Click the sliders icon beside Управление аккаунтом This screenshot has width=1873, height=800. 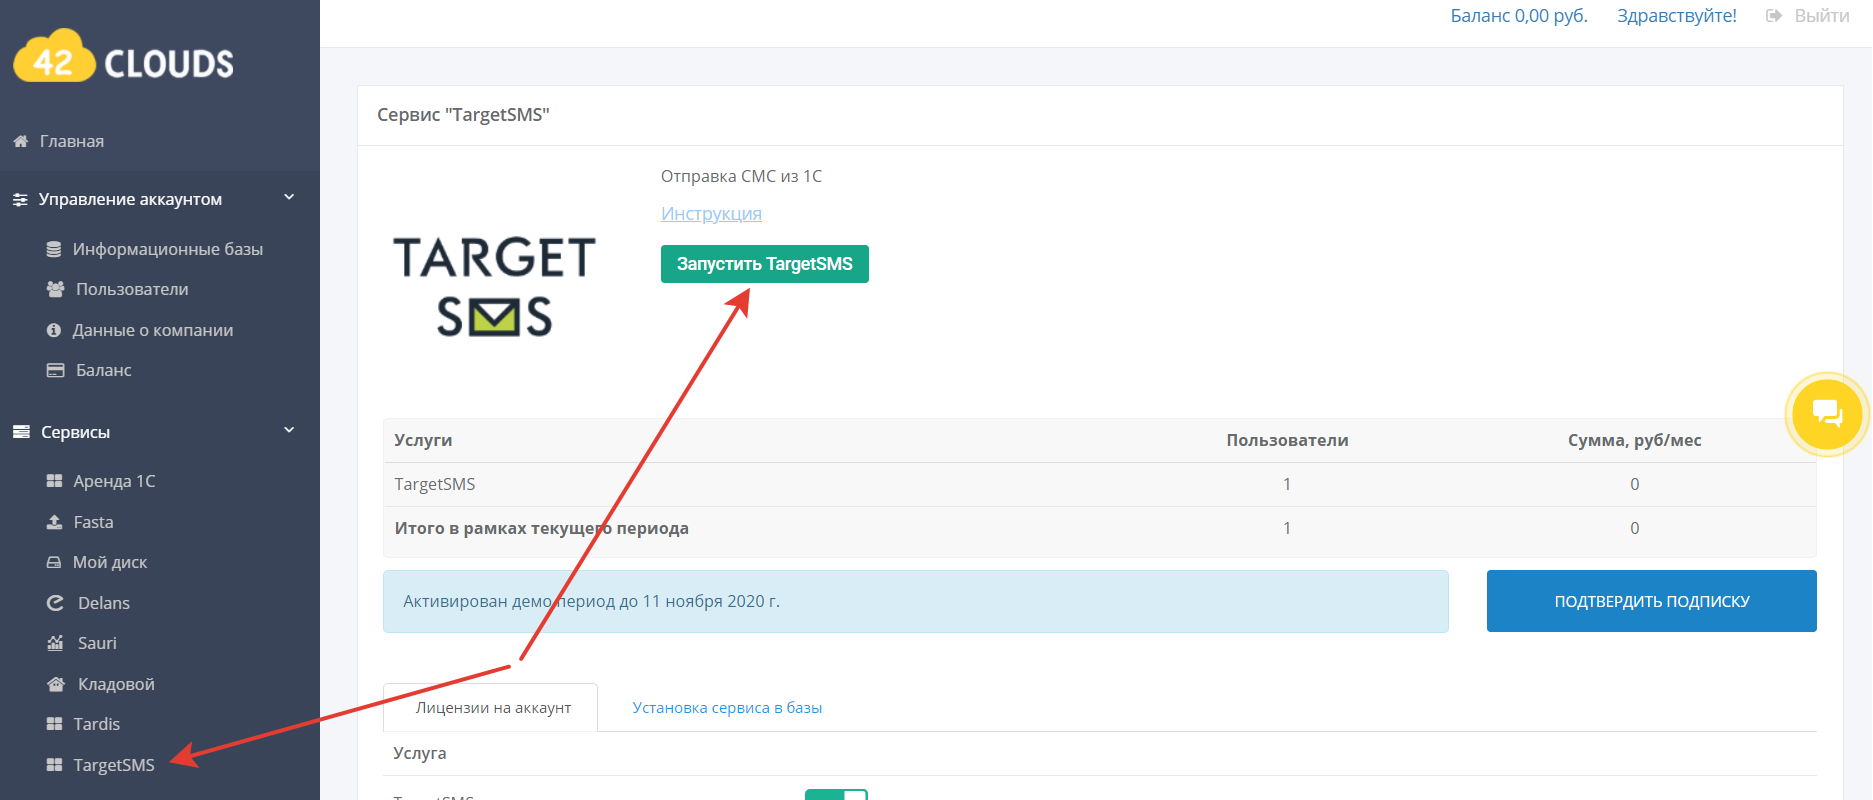[x=20, y=200]
